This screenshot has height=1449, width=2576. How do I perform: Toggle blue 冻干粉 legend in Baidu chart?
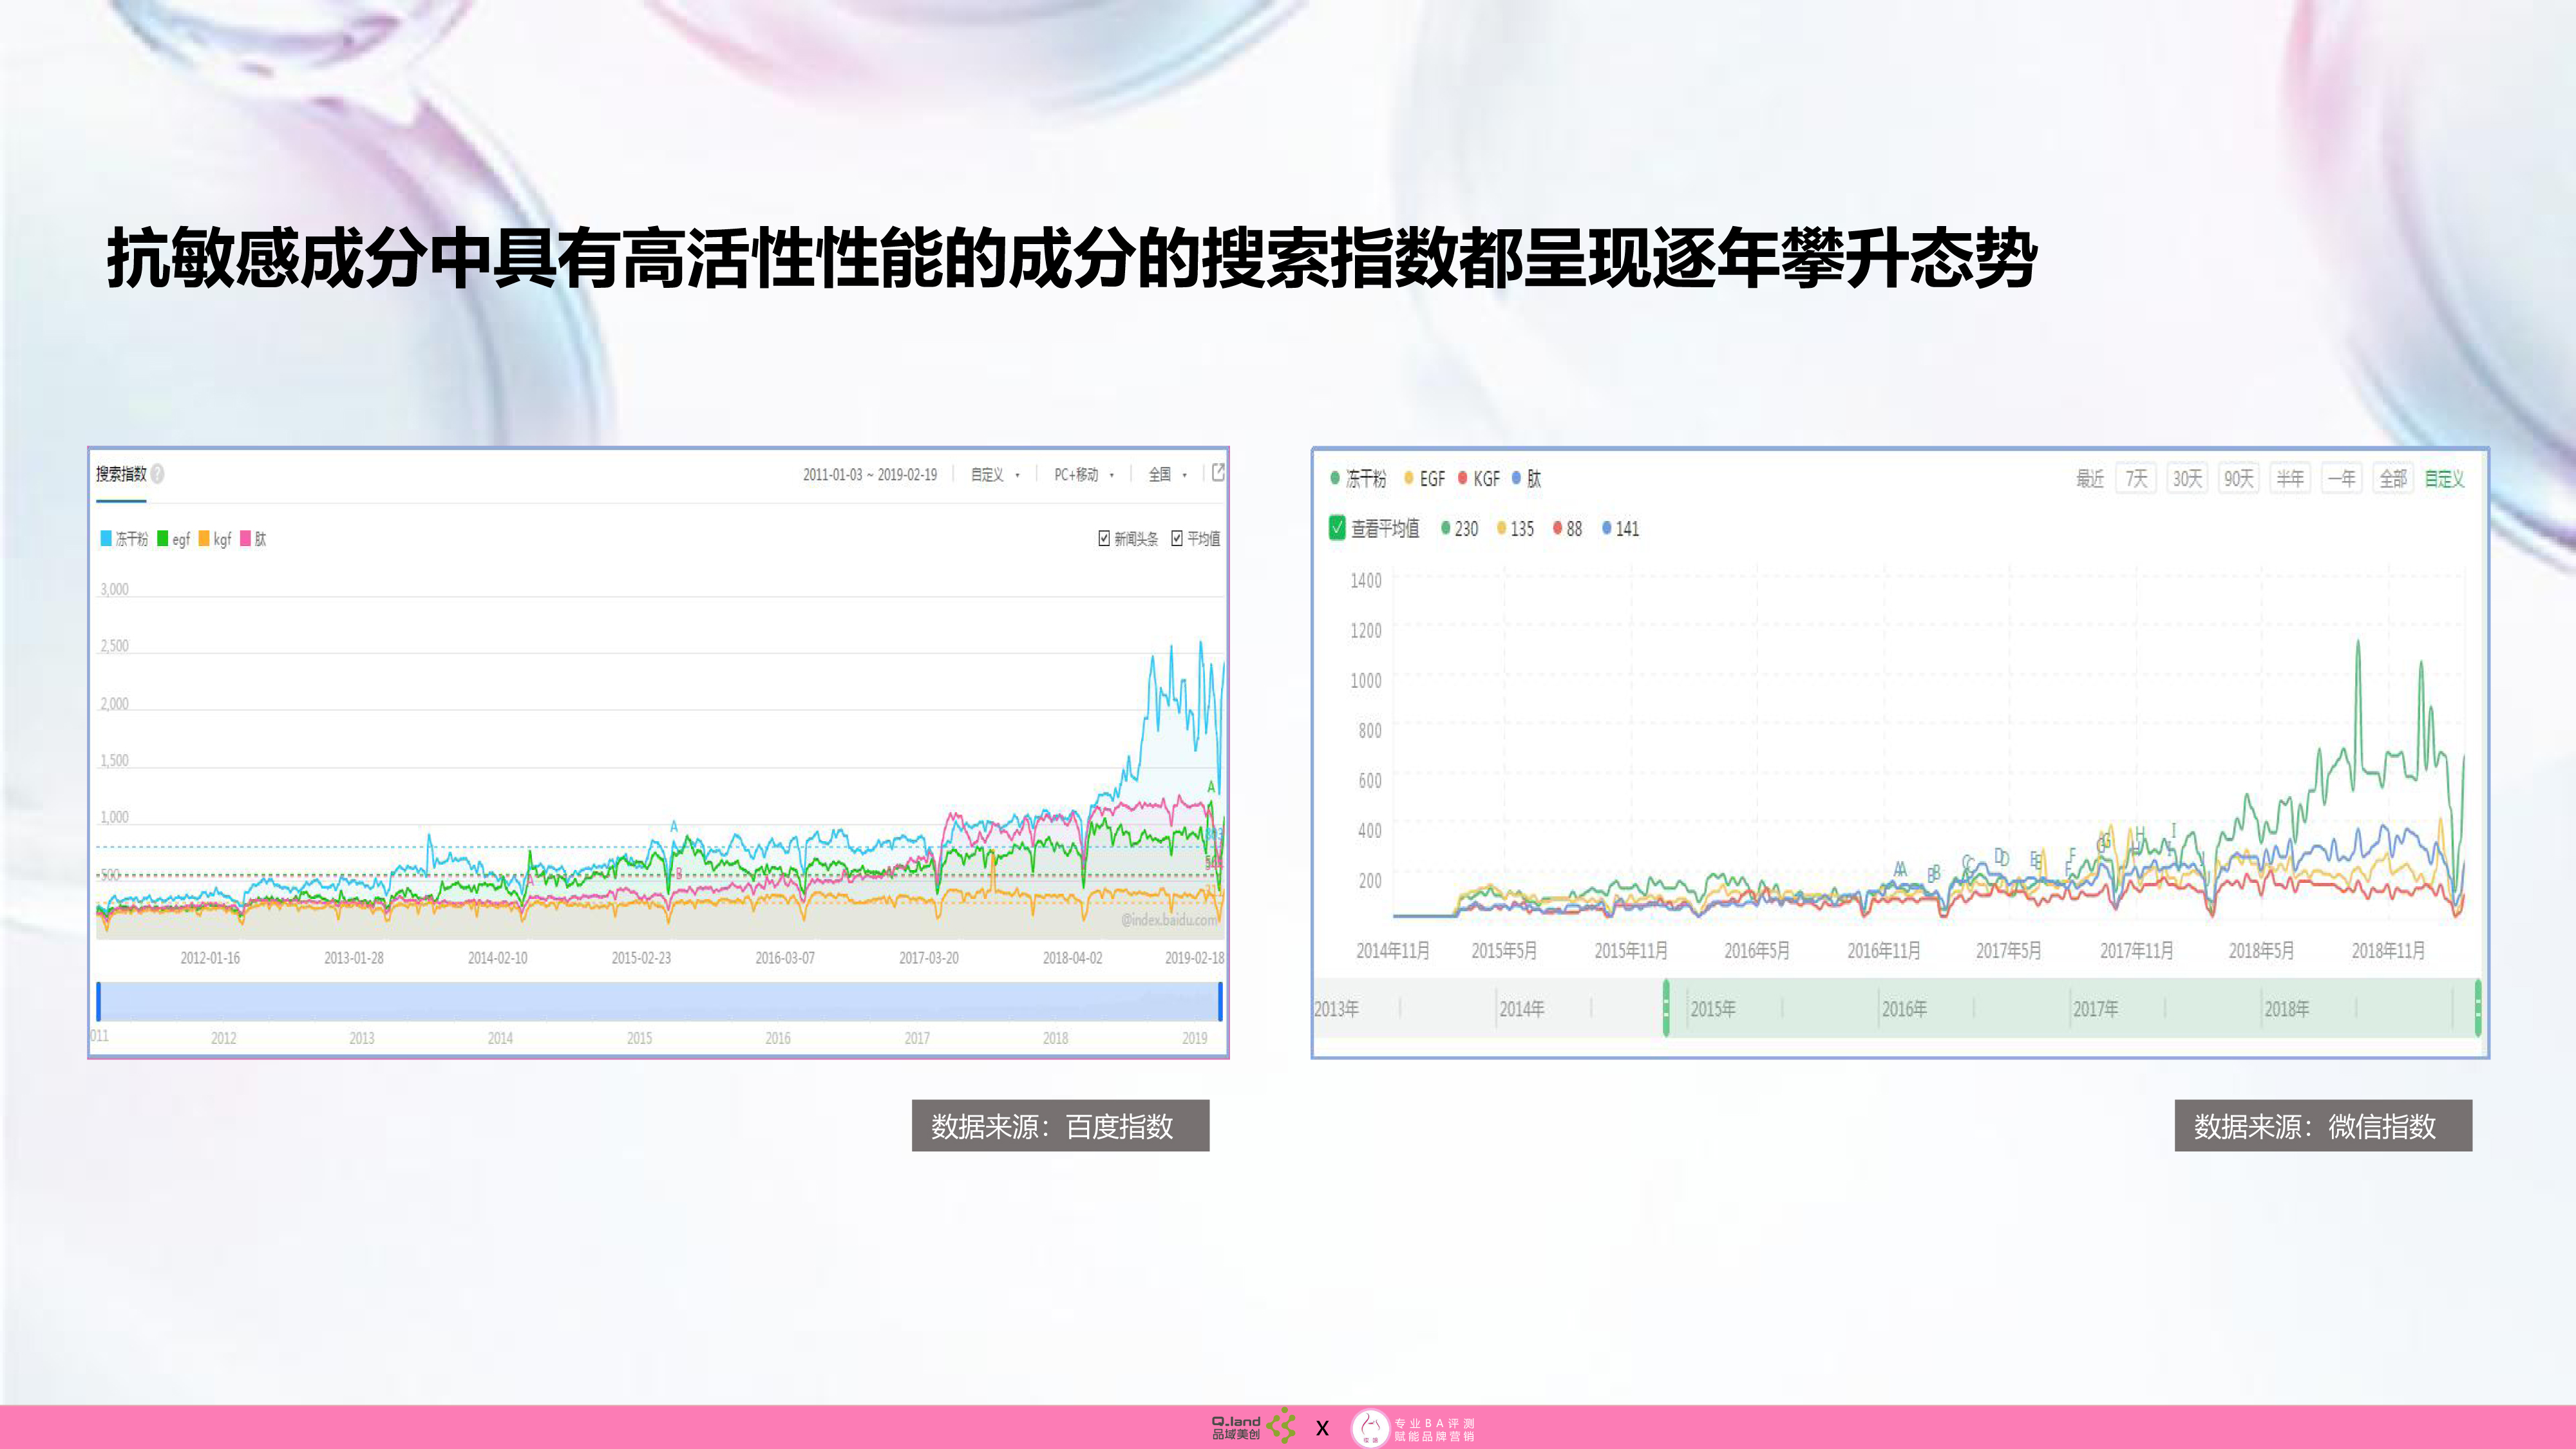(123, 539)
